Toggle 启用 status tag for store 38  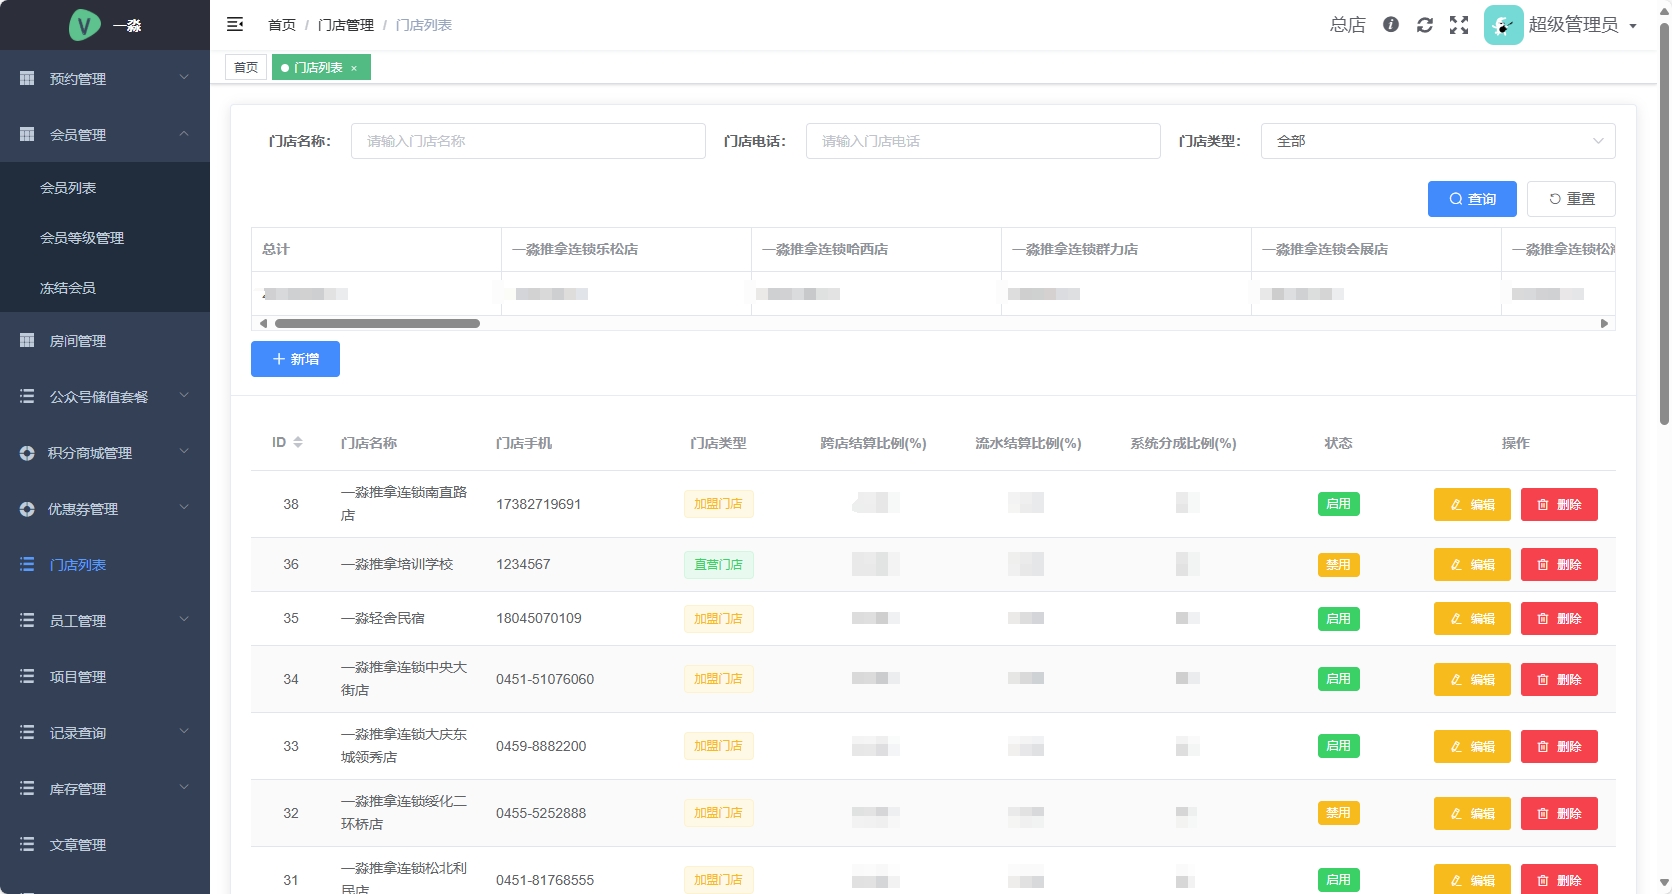click(1338, 504)
